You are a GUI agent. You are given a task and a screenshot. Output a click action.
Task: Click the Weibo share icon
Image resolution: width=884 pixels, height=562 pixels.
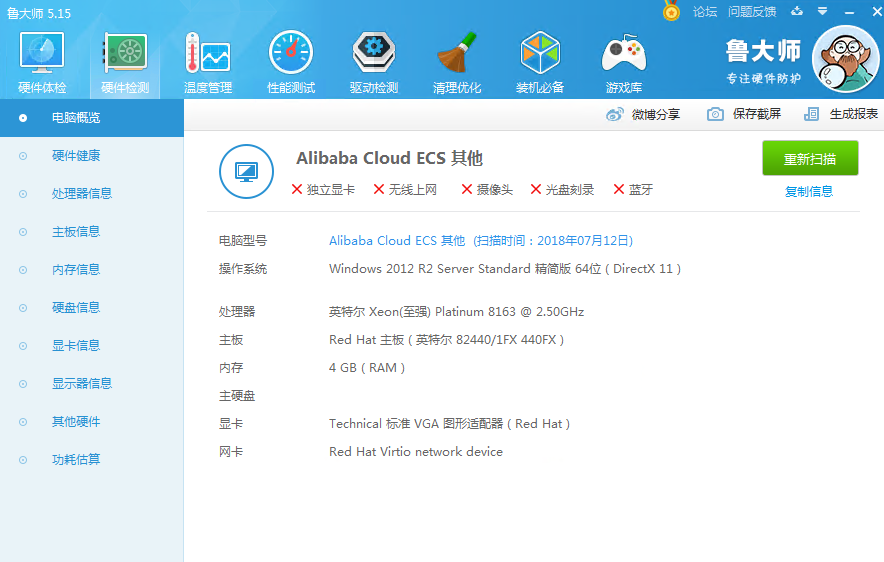coord(615,114)
